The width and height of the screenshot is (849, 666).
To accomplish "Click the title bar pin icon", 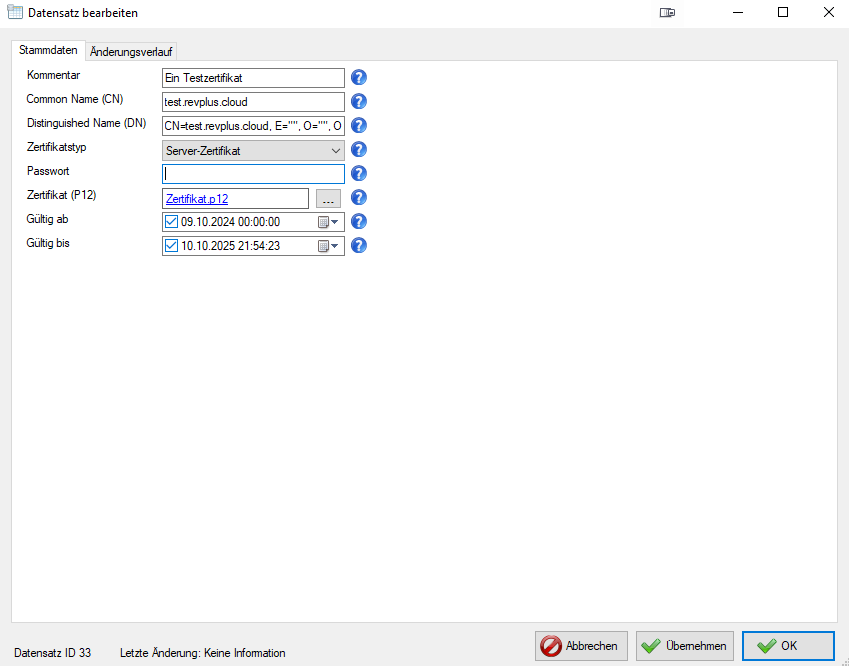I will tap(668, 13).
